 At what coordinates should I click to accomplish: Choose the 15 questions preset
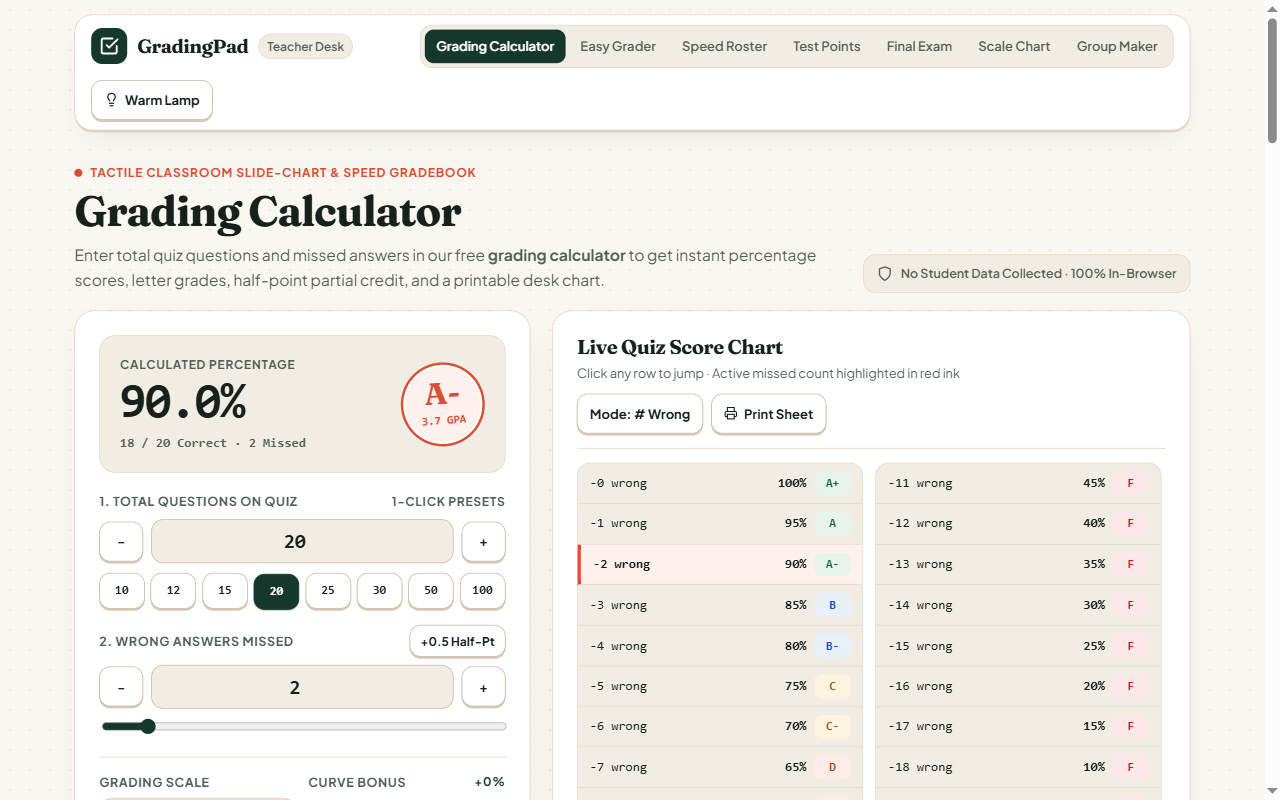click(225, 591)
